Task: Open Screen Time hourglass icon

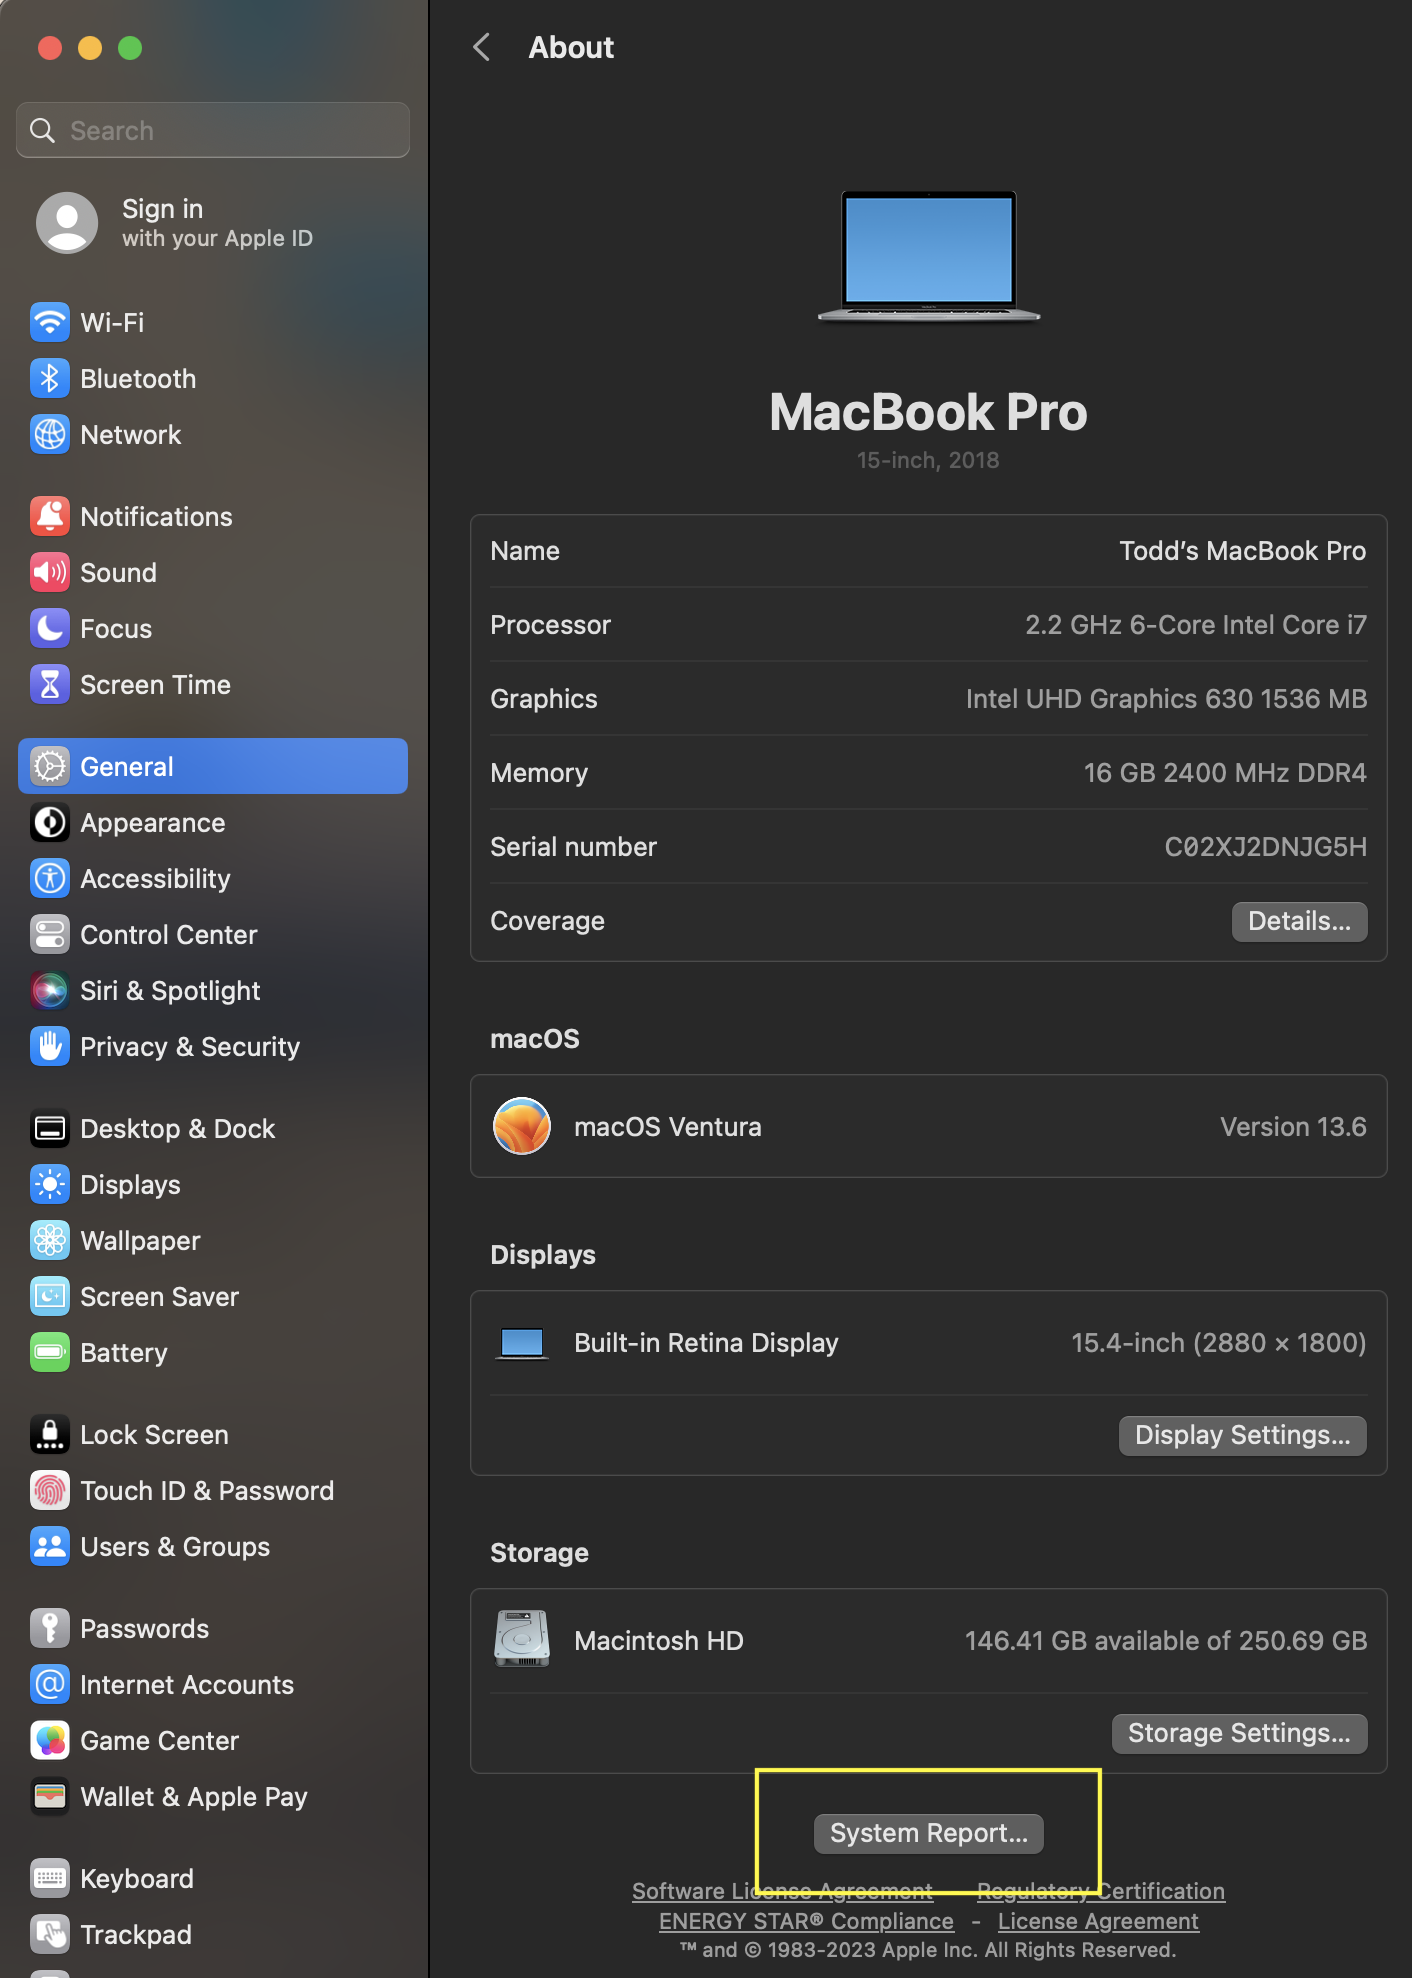Action: pos(50,684)
